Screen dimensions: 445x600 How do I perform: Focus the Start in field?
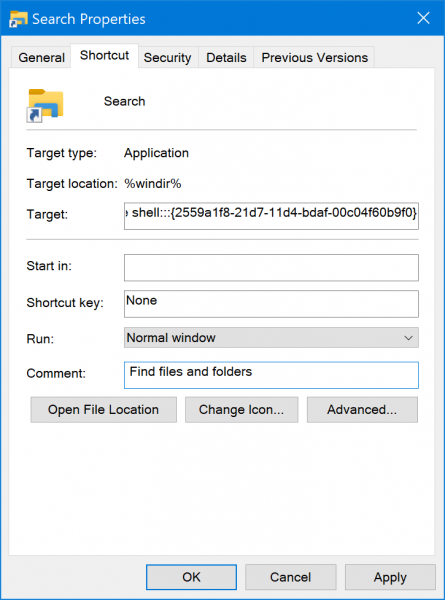coord(271,267)
